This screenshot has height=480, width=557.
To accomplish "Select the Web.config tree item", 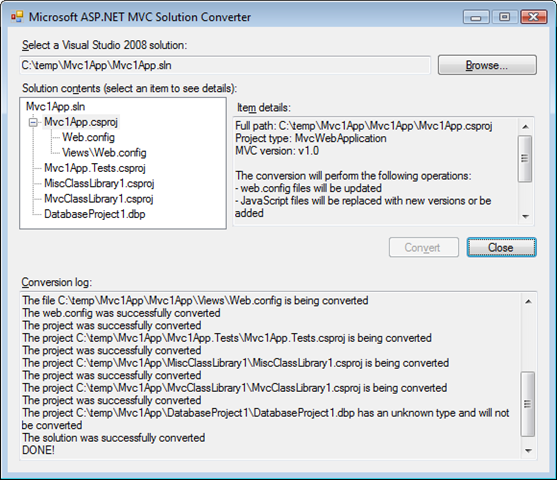I will [88, 137].
